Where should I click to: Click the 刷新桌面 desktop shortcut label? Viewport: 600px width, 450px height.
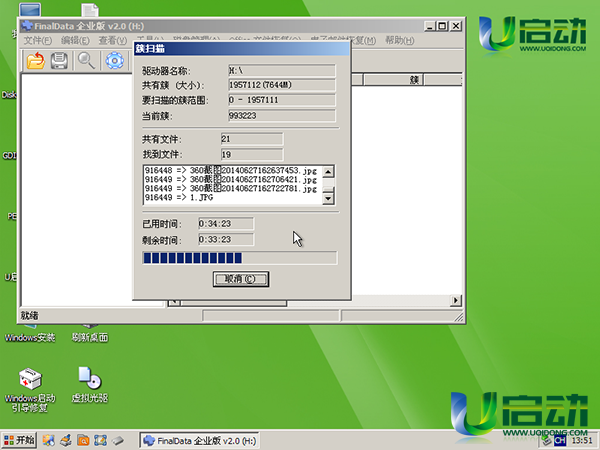click(90, 338)
